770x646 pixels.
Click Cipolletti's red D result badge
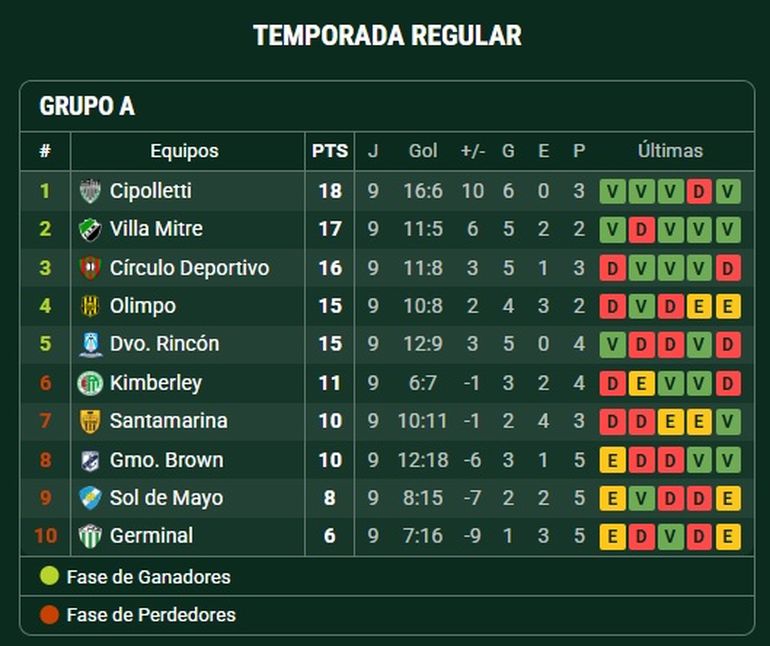tap(699, 192)
